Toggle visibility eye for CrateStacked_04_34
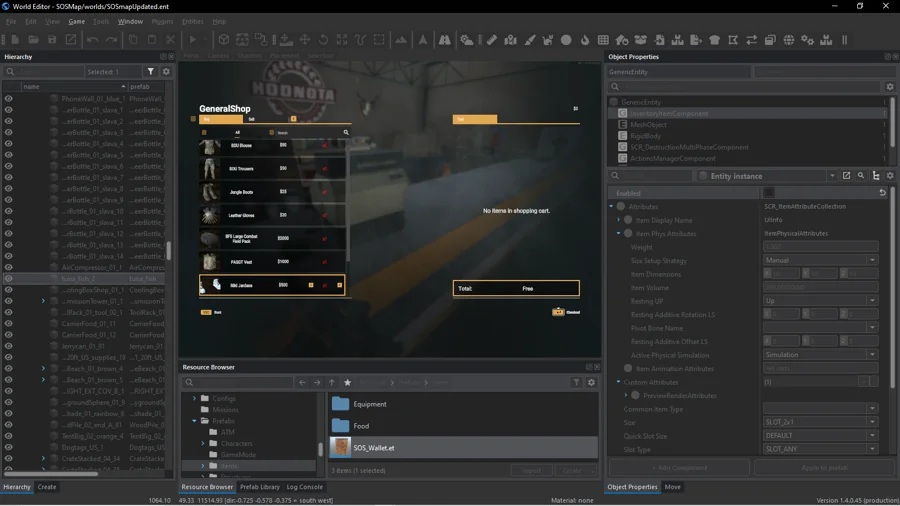Screen dimensions: 900x506 [x=9, y=458]
